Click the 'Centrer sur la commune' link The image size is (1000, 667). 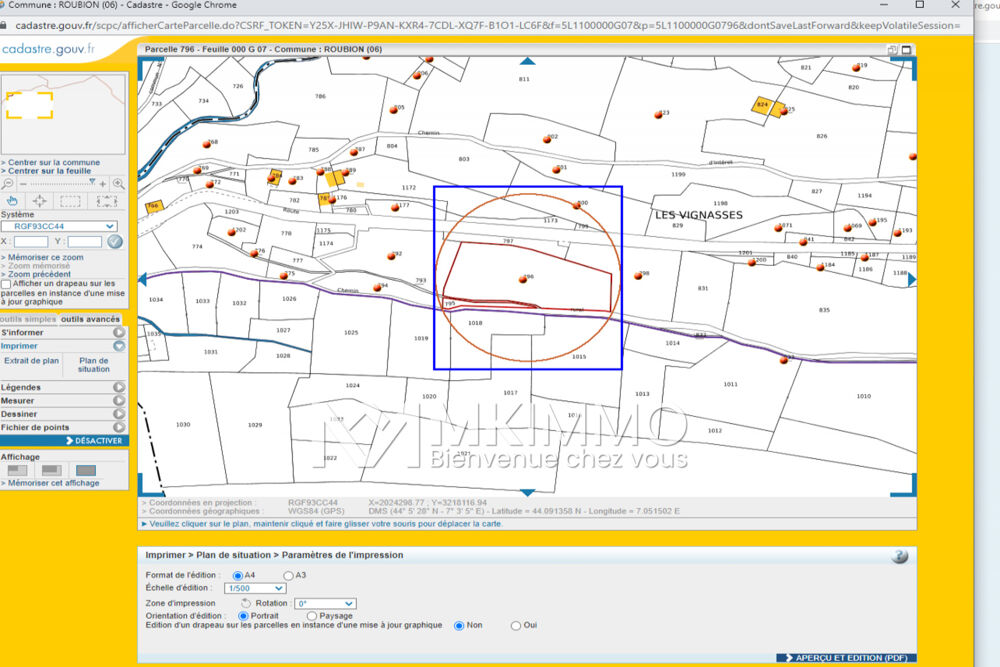tap(53, 162)
